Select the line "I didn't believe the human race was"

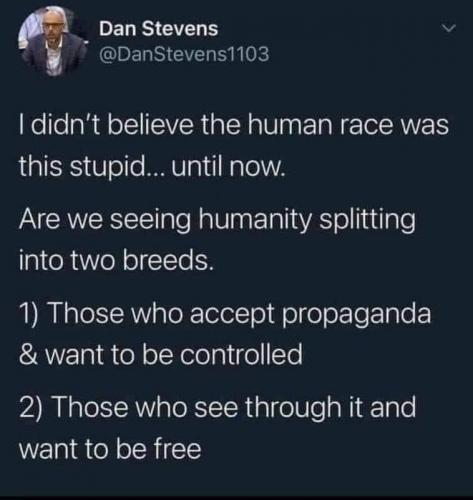tap(234, 125)
